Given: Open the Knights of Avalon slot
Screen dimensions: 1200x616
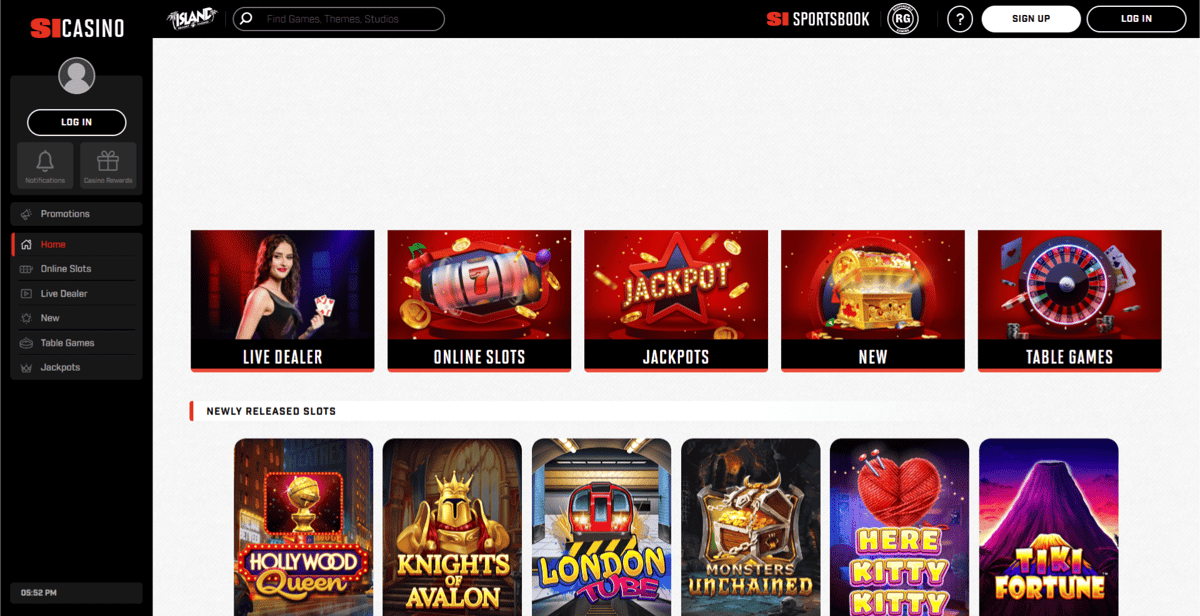Looking at the screenshot, I should click(x=452, y=527).
